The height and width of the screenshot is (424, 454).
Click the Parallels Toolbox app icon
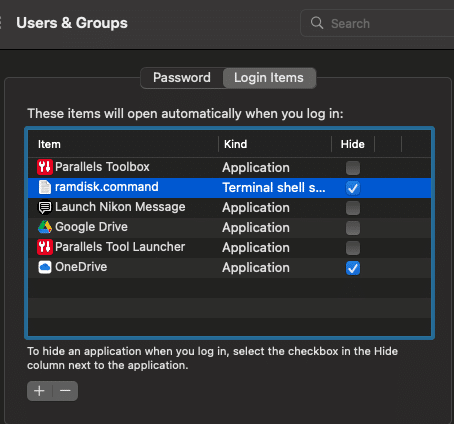pyautogui.click(x=45, y=167)
